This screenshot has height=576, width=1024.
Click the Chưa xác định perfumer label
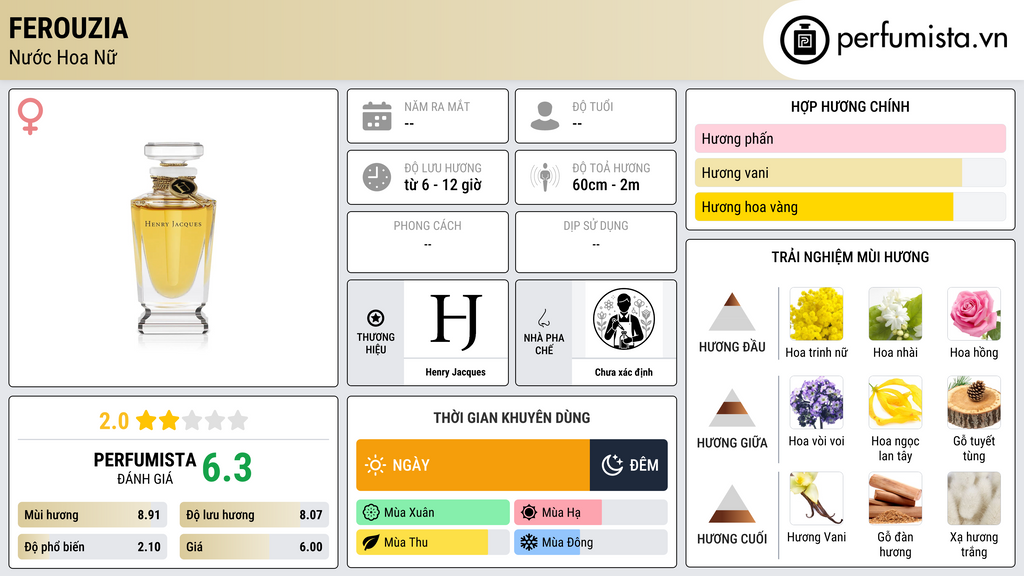coord(624,372)
